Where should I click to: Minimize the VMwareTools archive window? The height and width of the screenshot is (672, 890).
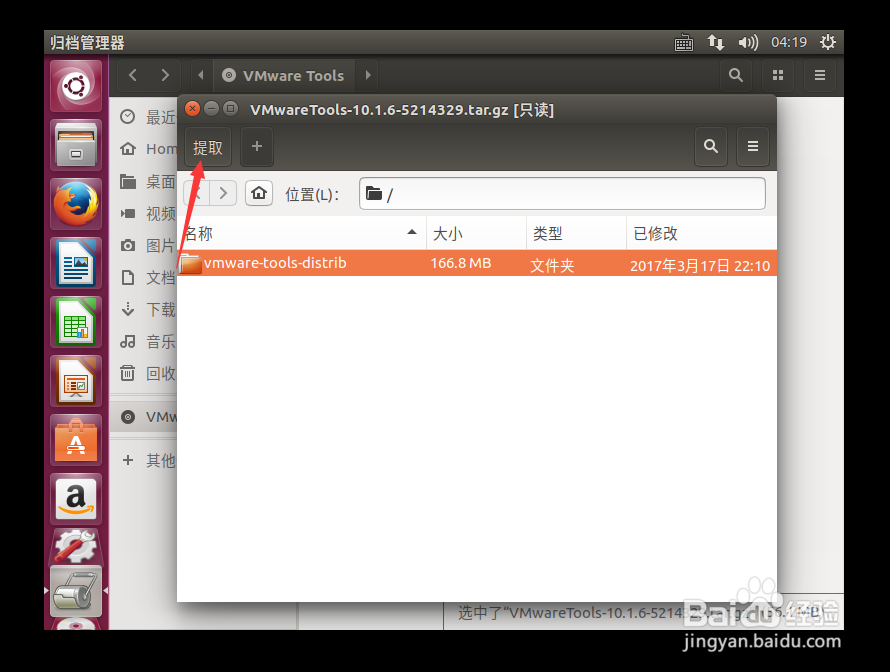point(211,108)
